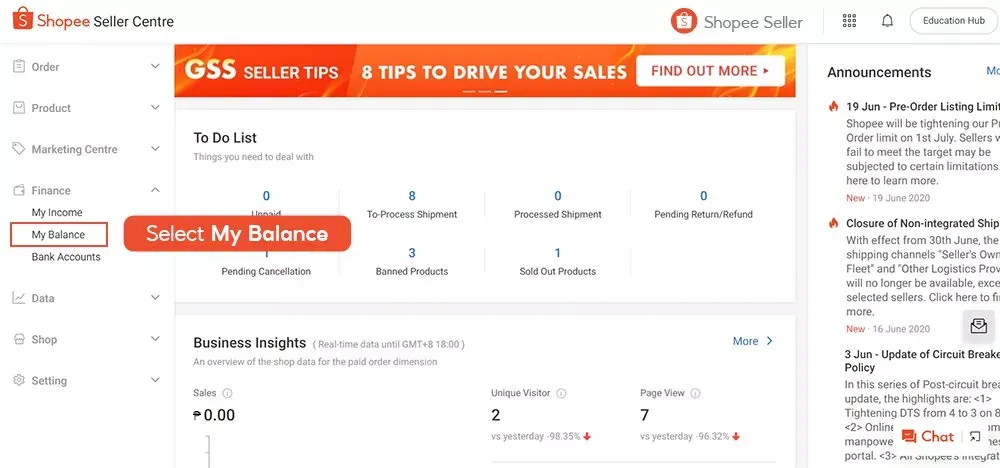Click the chat pop-out window icon

click(974, 437)
